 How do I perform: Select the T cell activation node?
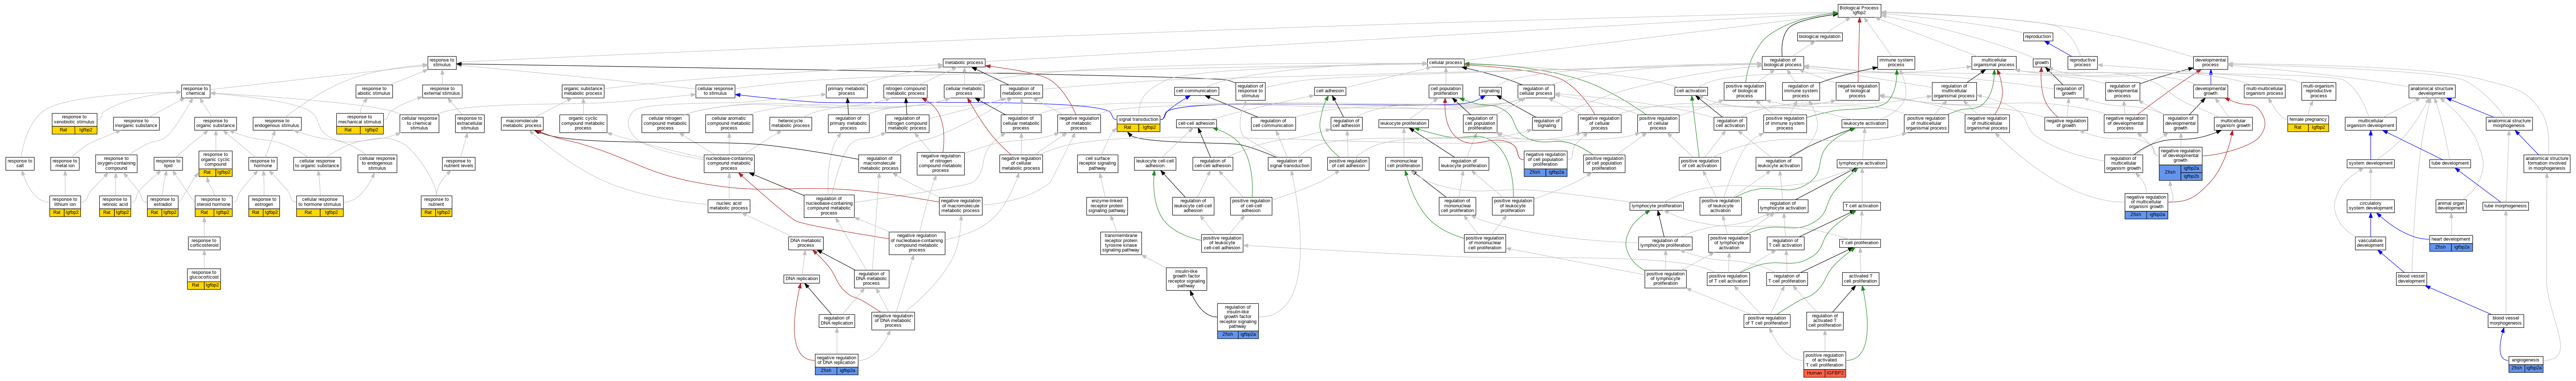[1861, 206]
